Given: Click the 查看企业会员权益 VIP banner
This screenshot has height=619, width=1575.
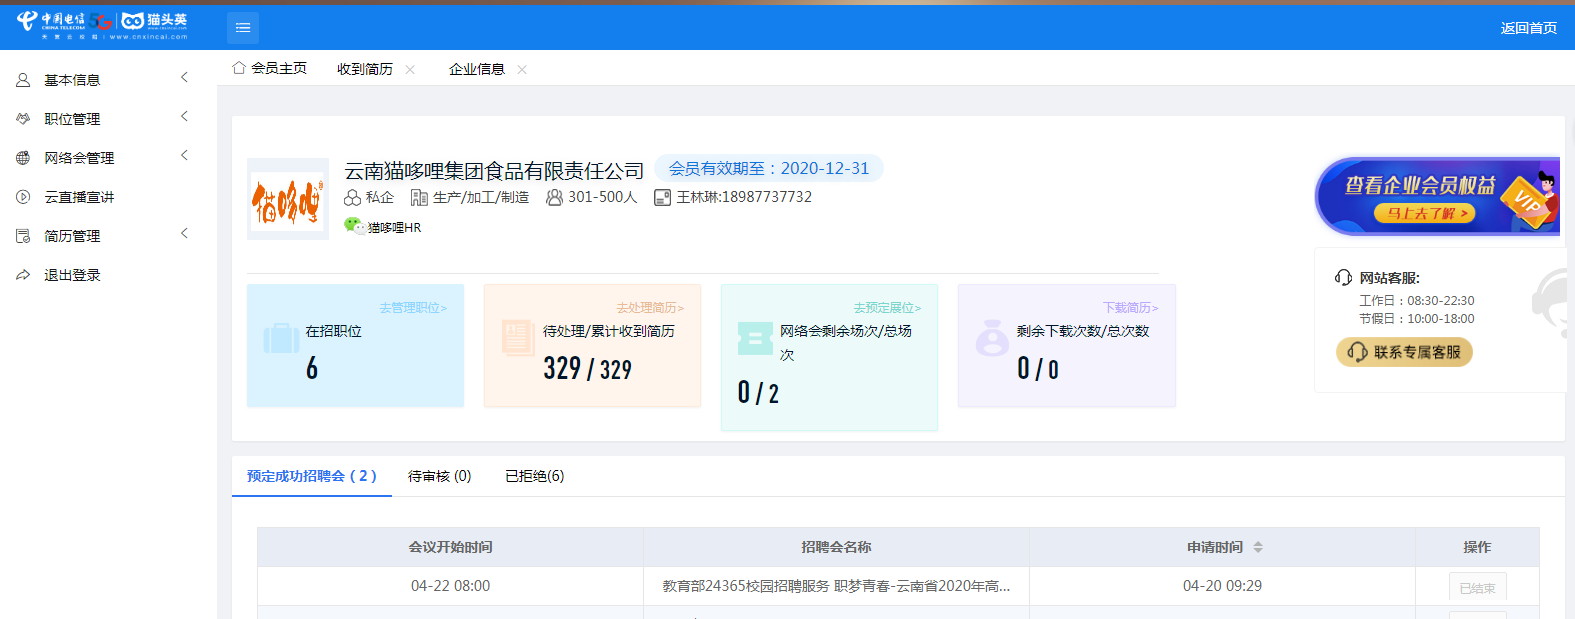Looking at the screenshot, I should point(1437,195).
